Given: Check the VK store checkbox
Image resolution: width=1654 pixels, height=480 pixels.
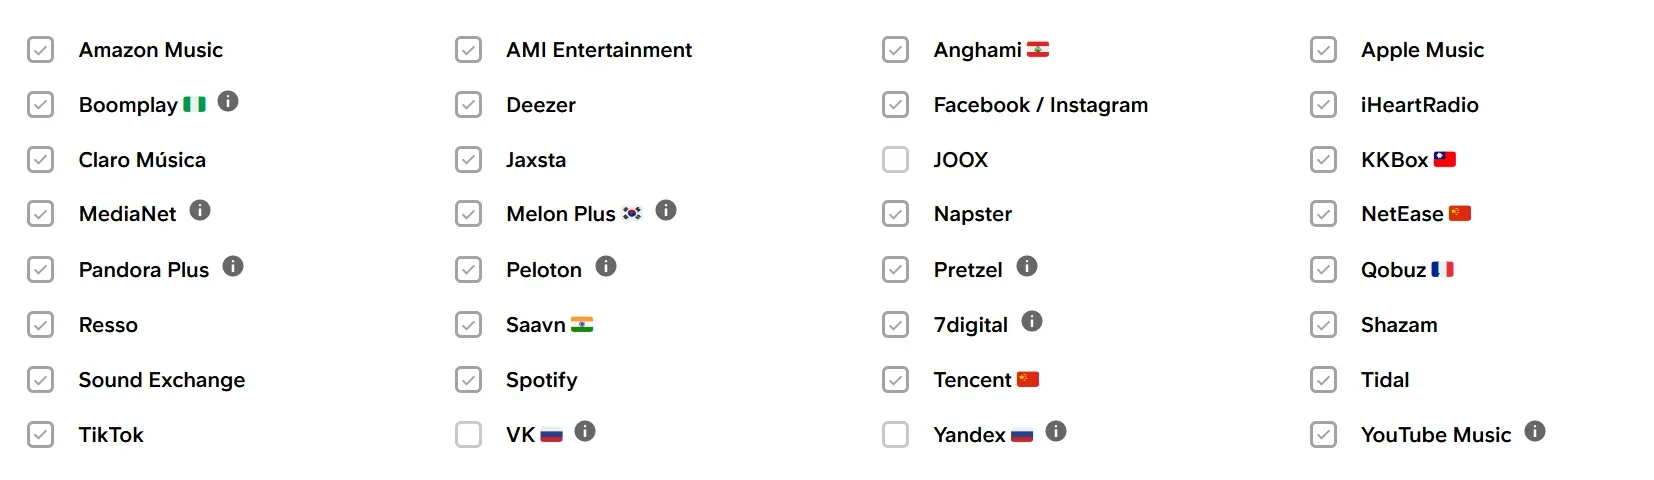Looking at the screenshot, I should click(x=468, y=435).
